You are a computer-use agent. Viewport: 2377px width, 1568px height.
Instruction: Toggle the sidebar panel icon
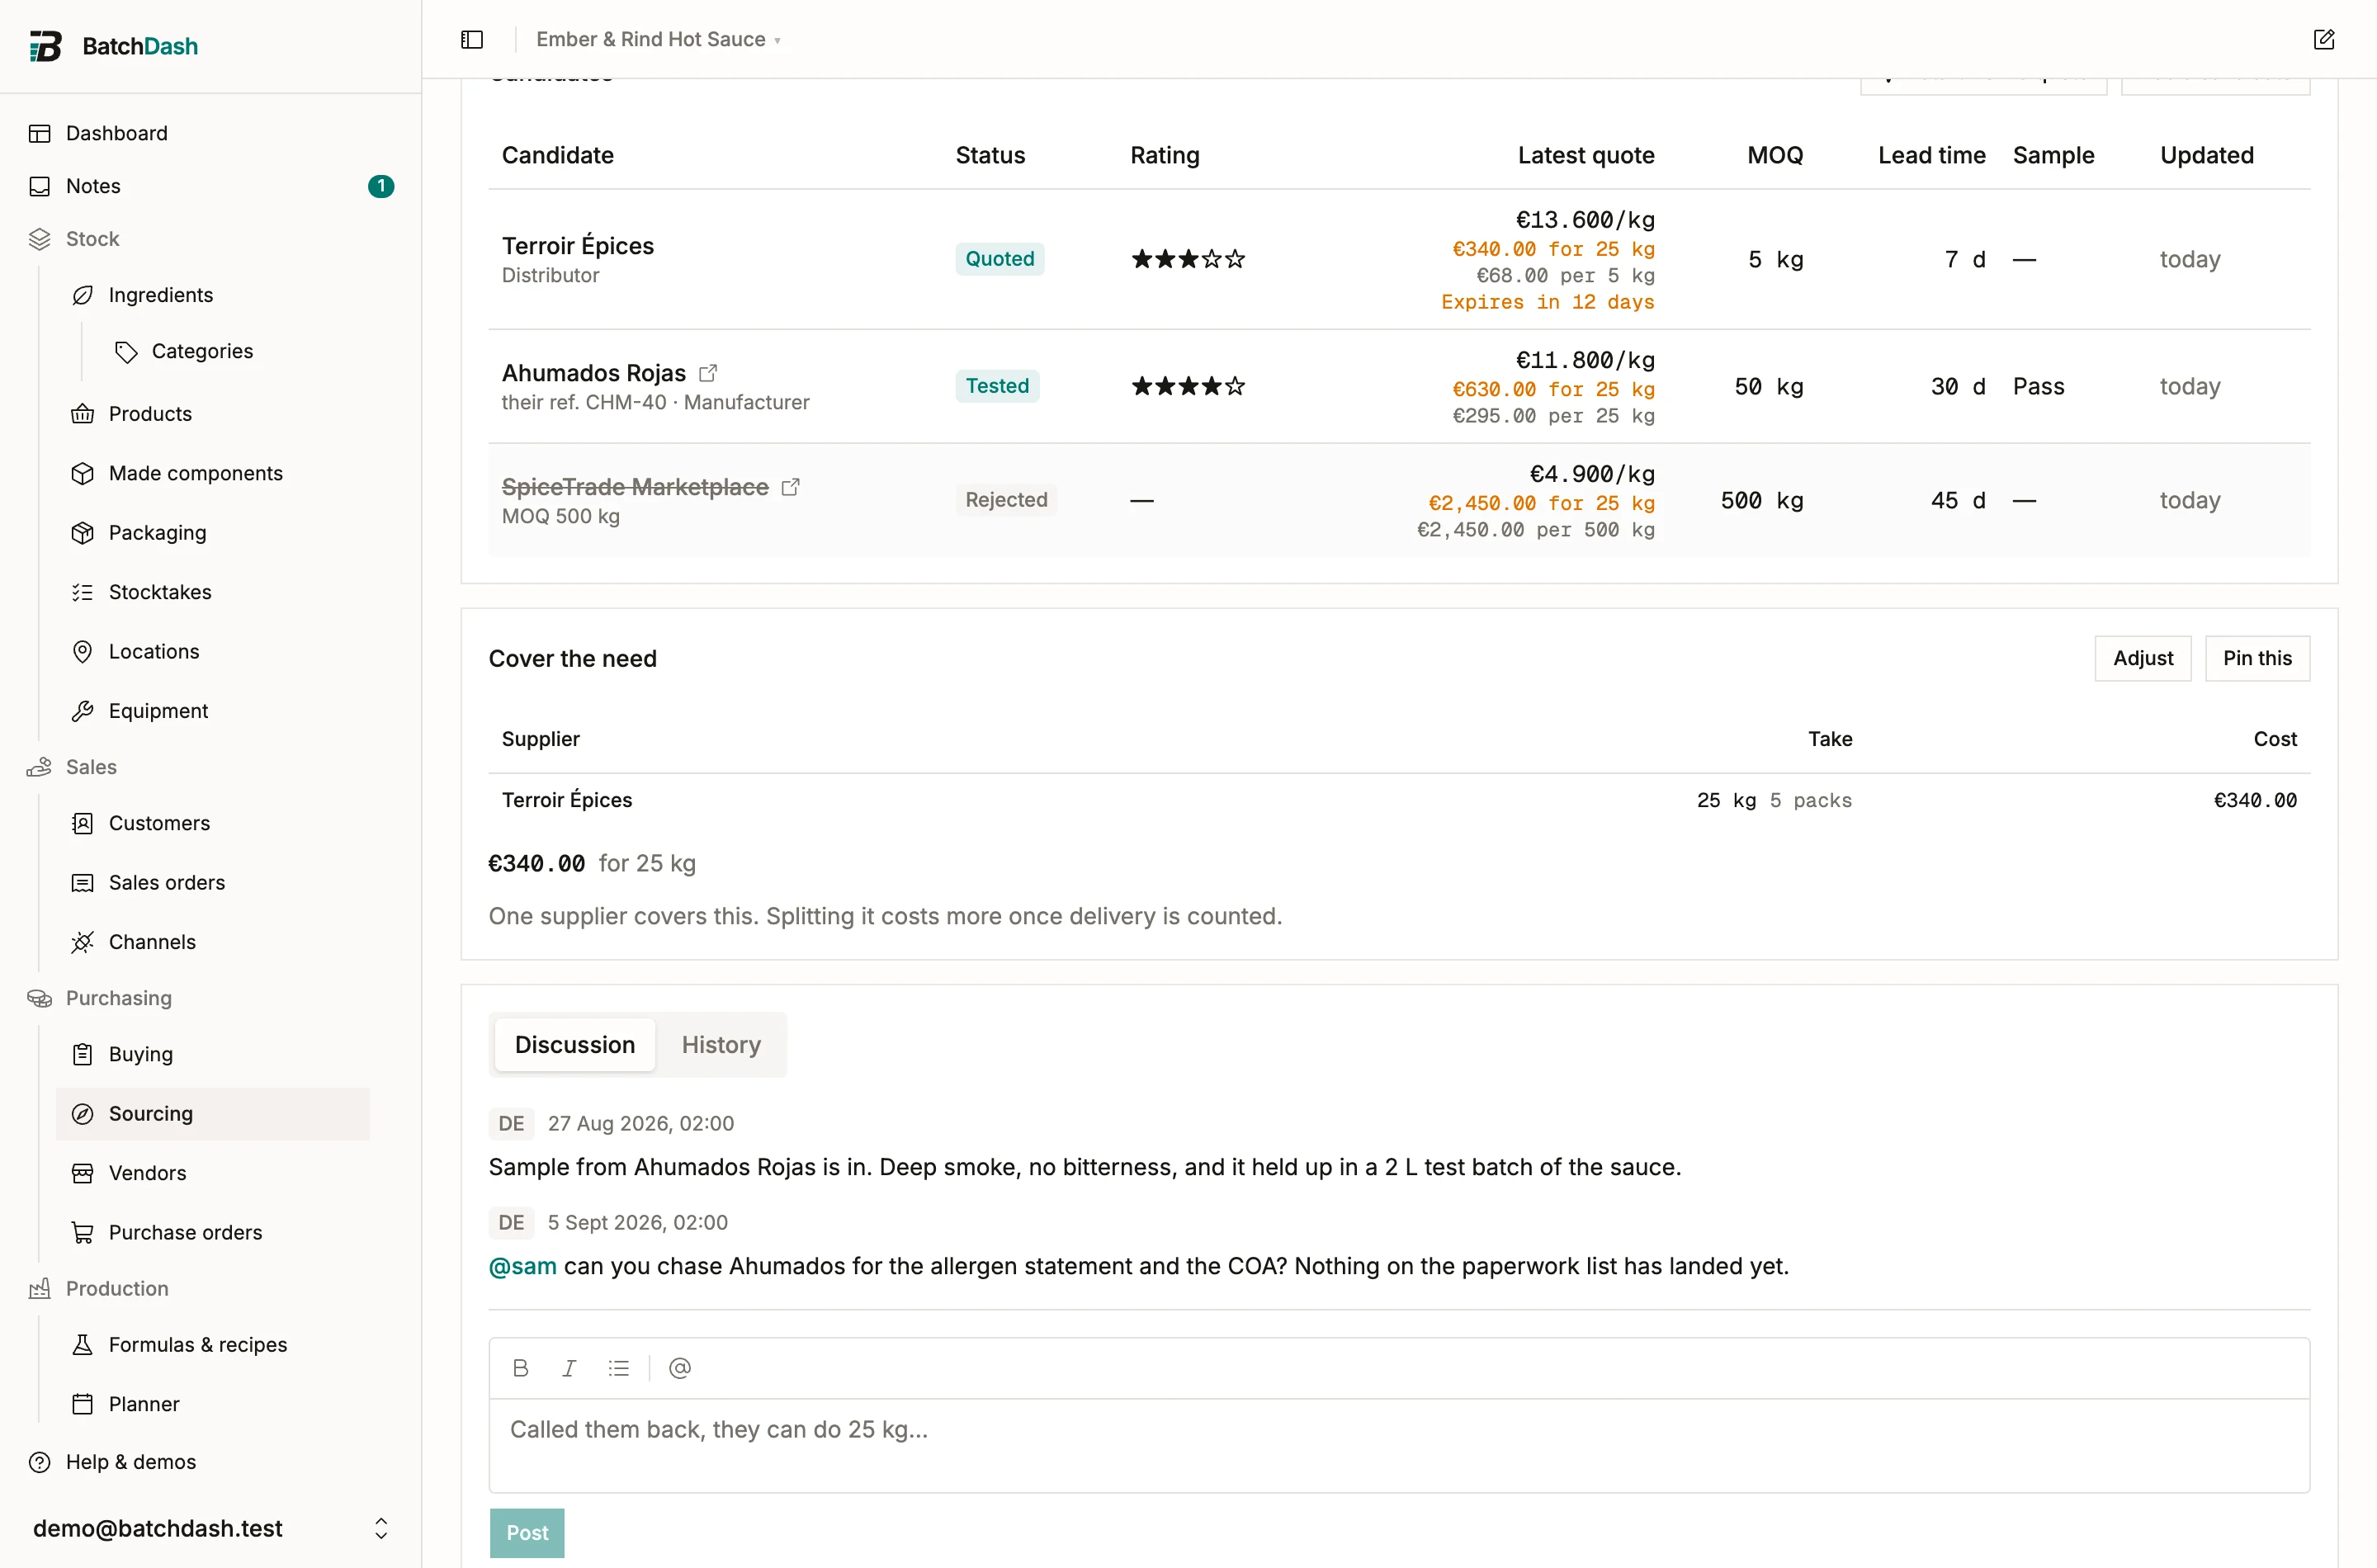coord(472,39)
